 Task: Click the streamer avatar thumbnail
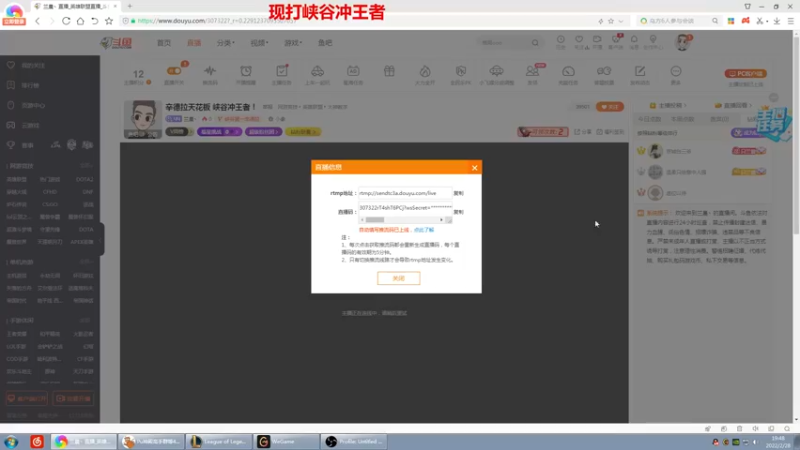pyautogui.click(x=142, y=119)
